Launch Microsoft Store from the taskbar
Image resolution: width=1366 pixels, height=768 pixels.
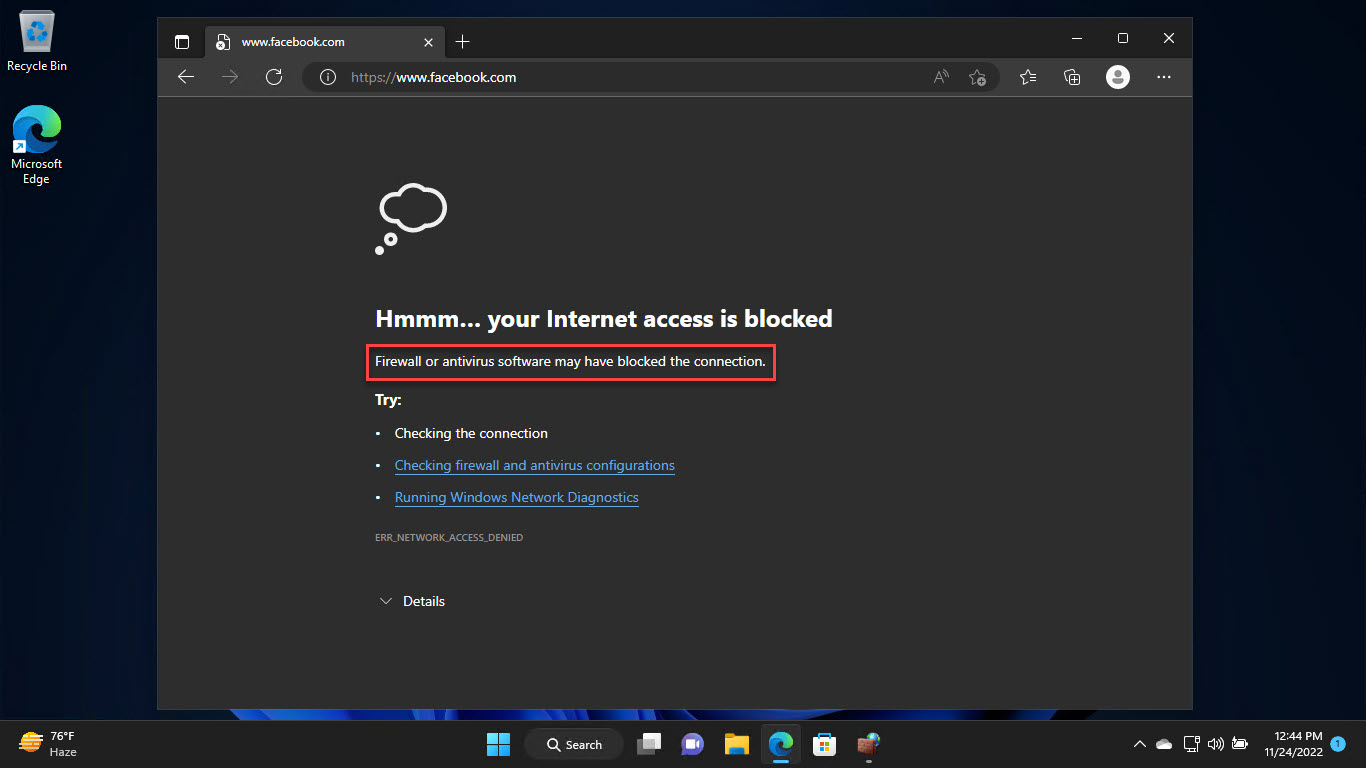(824, 744)
